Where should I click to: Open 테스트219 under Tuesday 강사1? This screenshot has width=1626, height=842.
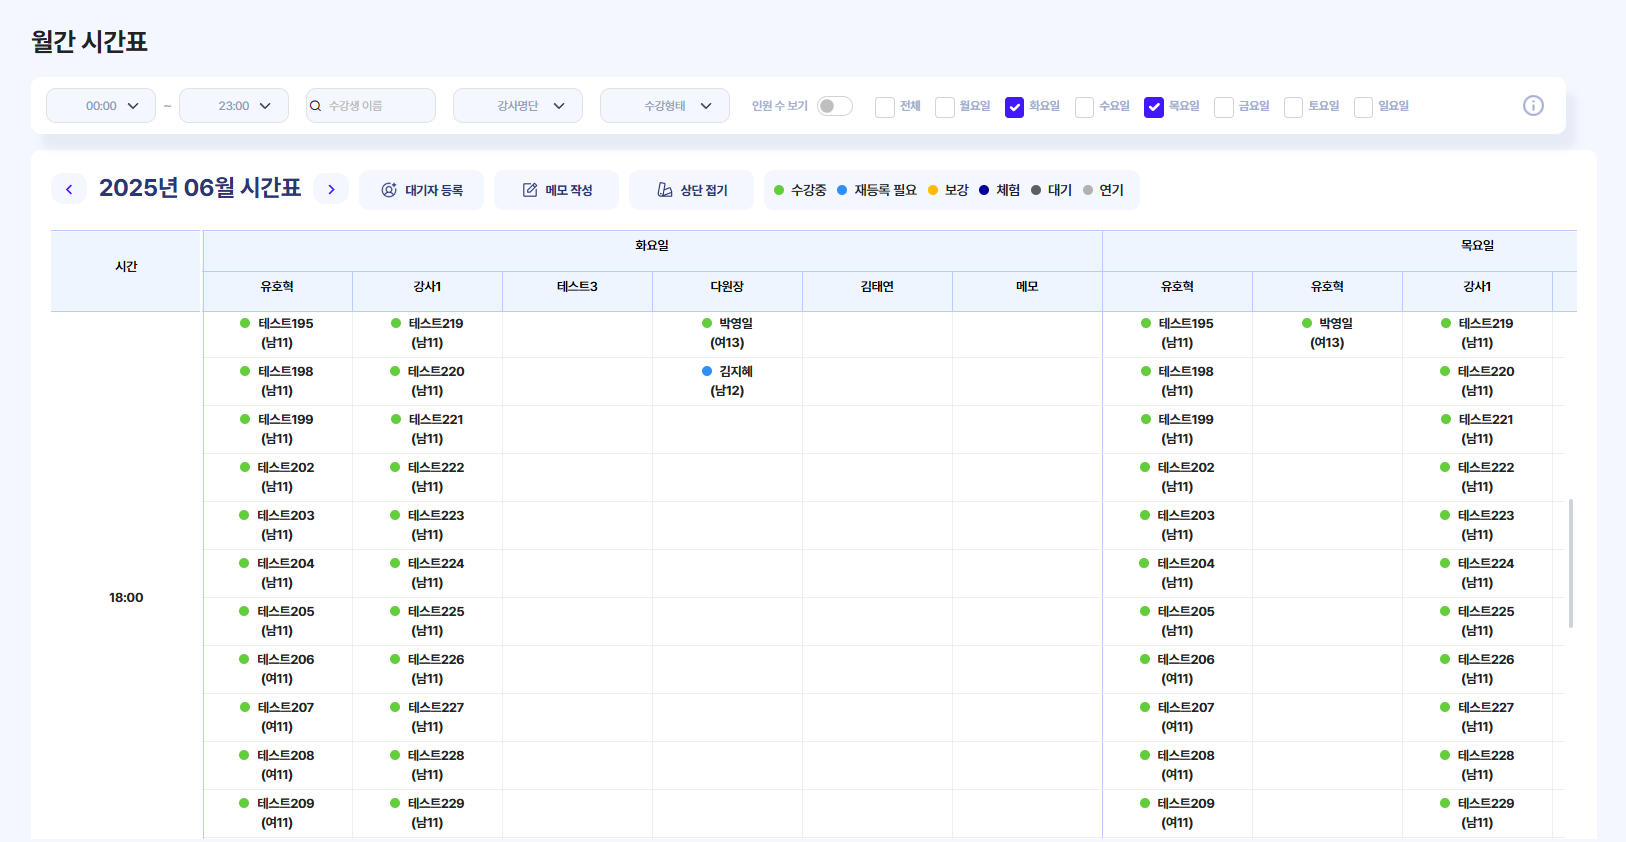click(427, 333)
